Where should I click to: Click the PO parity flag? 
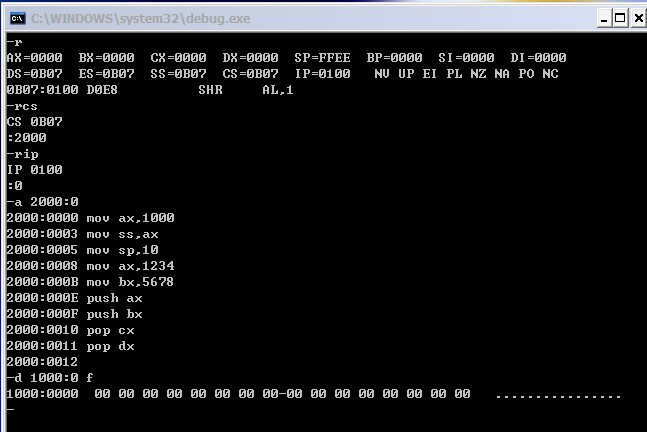pyautogui.click(x=526, y=74)
